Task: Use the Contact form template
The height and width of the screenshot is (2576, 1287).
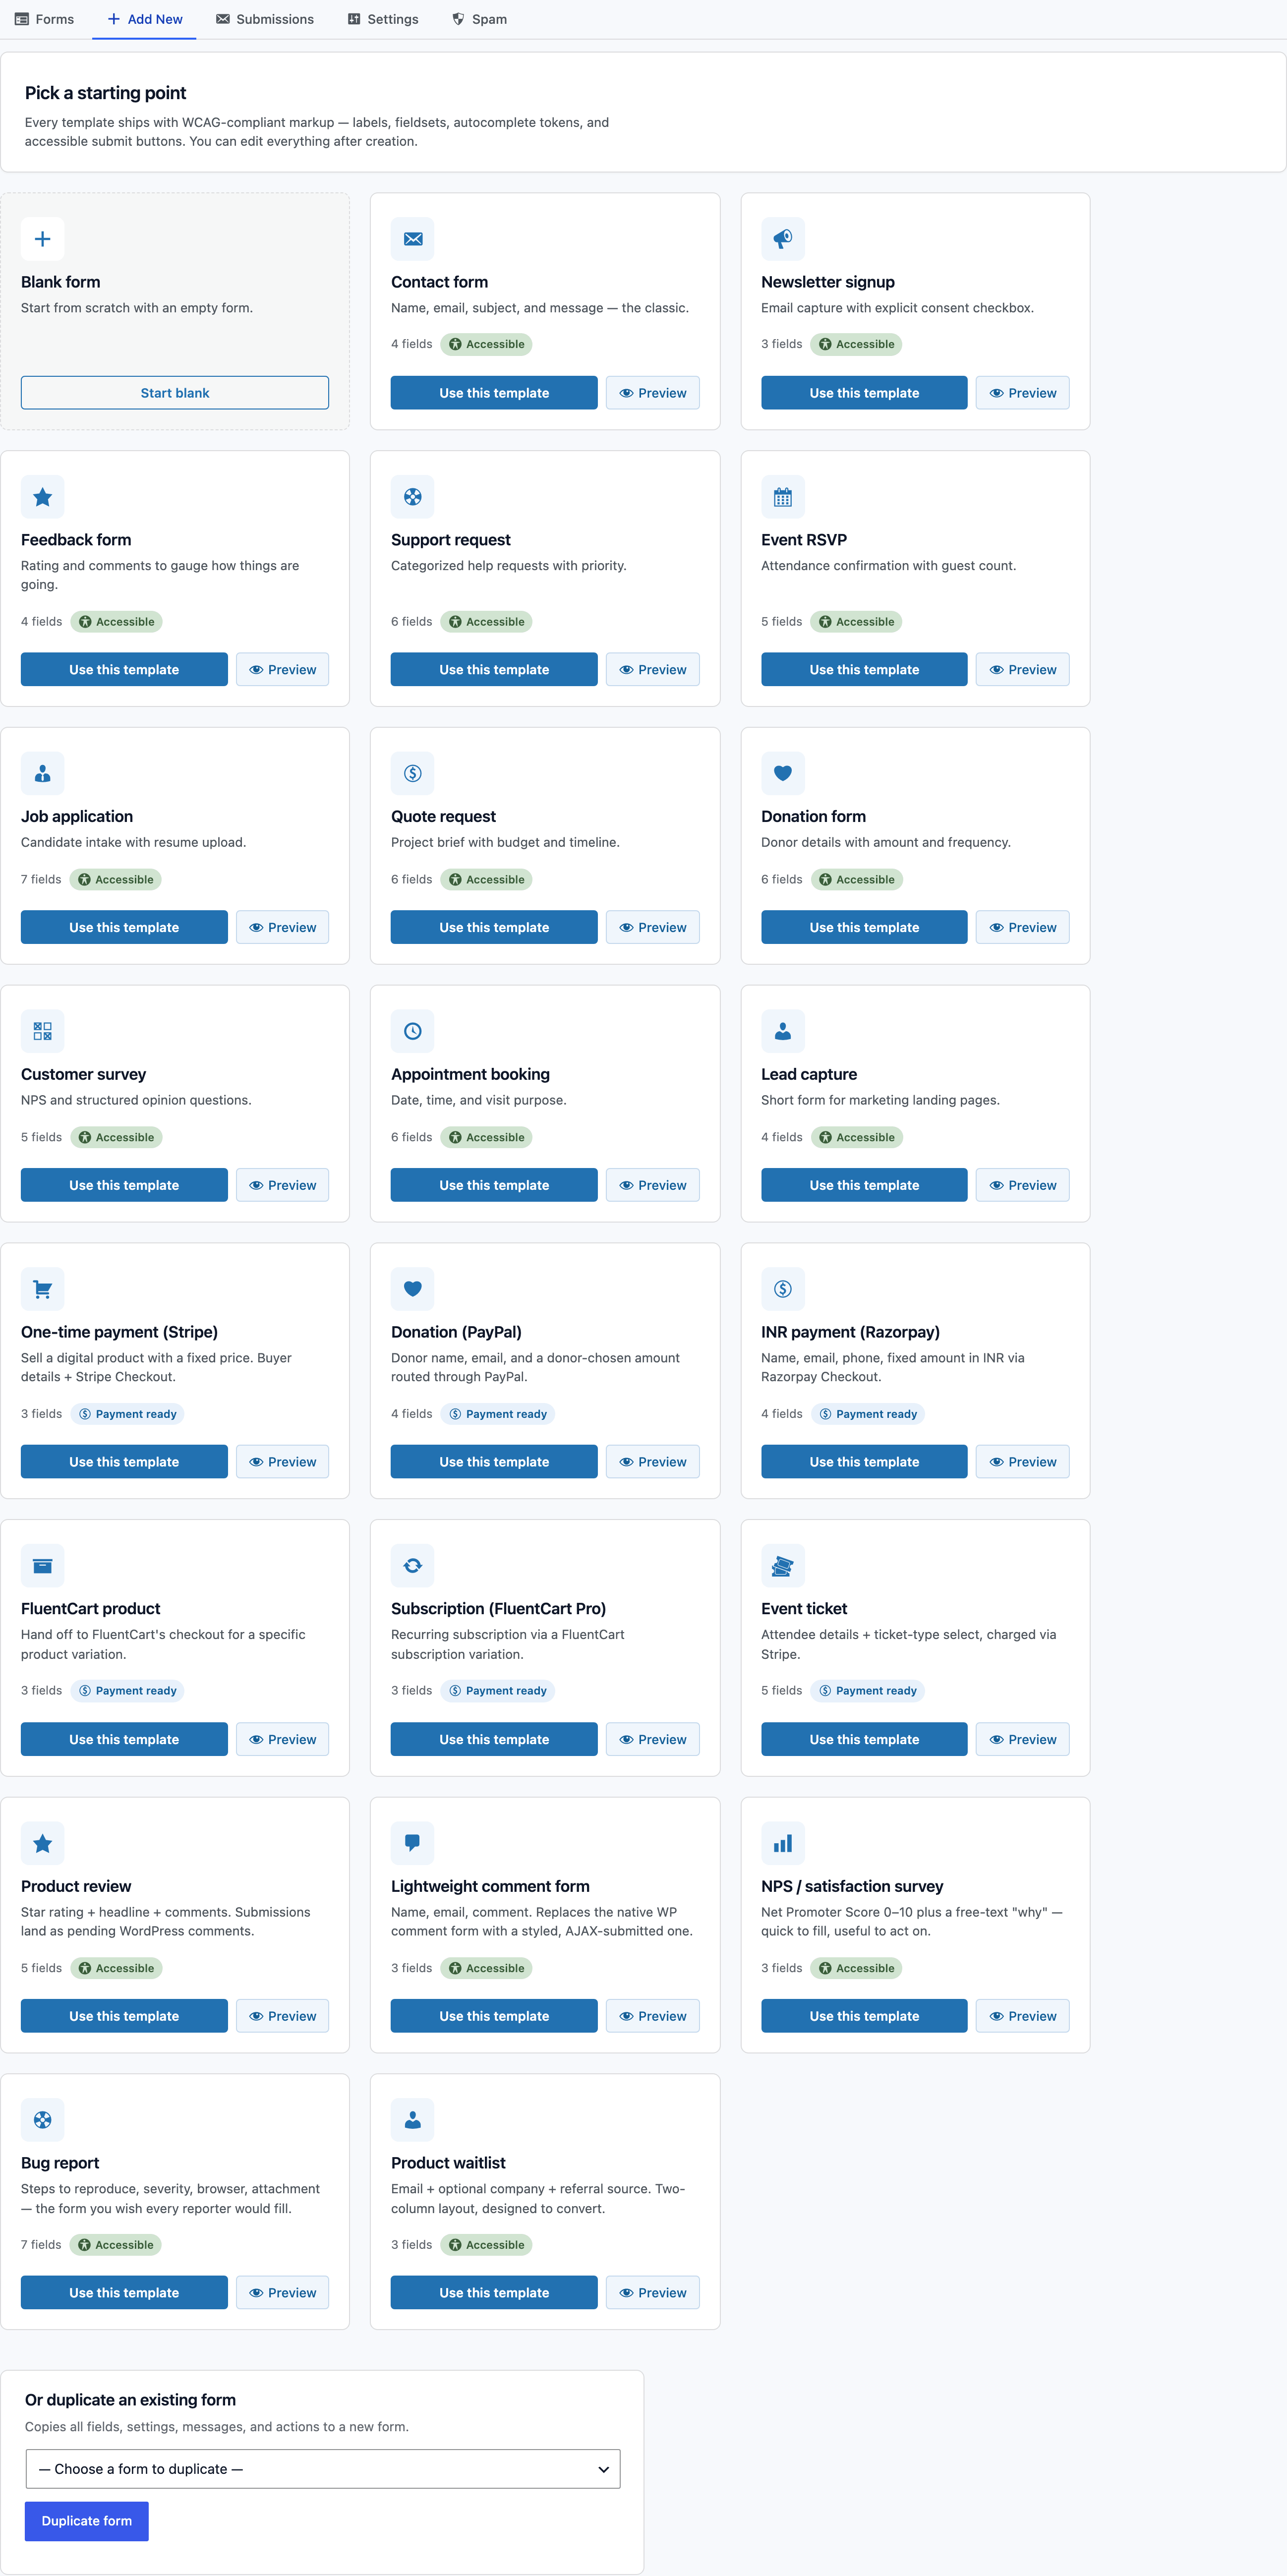Action: [494, 393]
